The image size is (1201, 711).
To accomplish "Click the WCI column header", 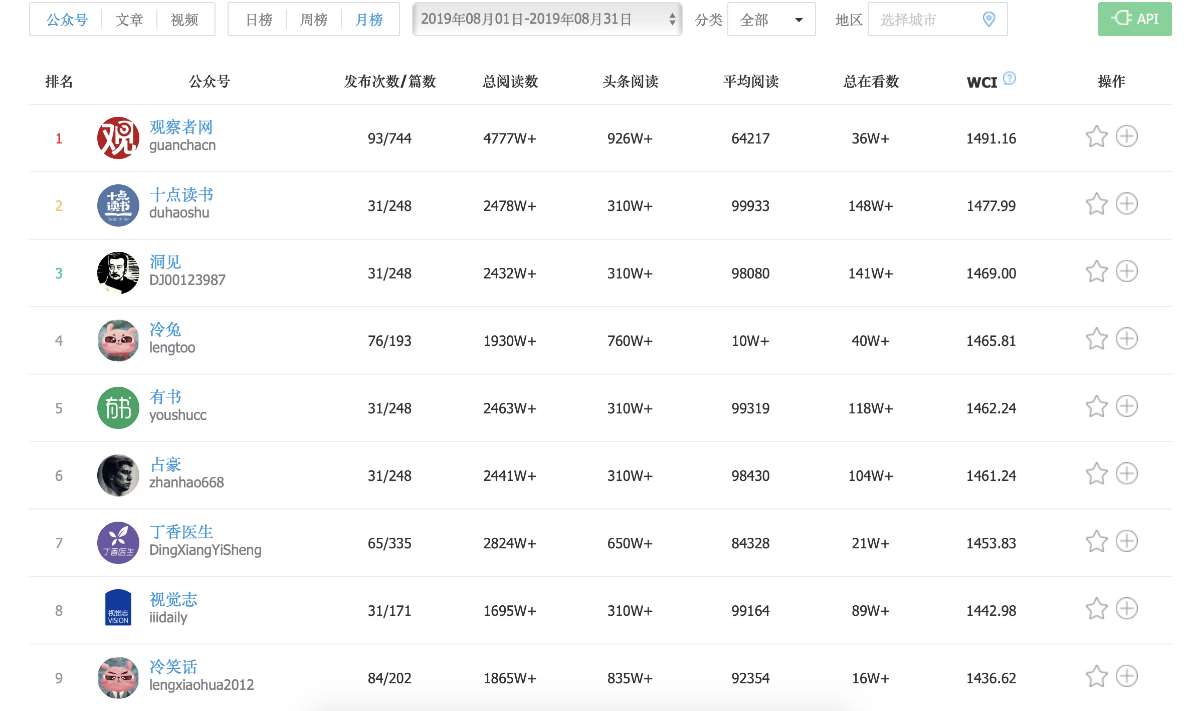I will click(982, 82).
